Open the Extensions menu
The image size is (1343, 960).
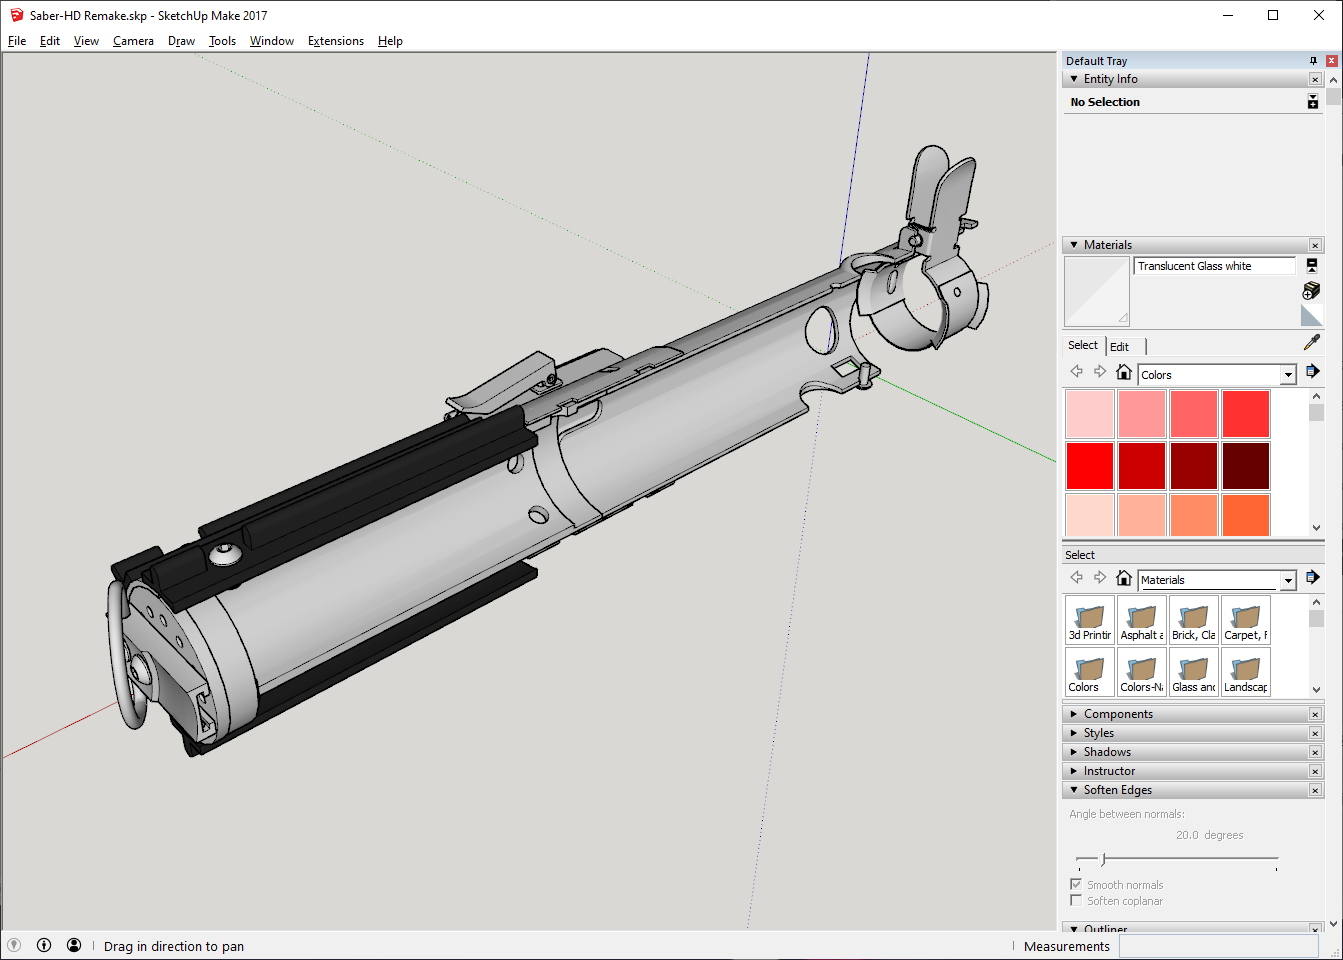(335, 41)
